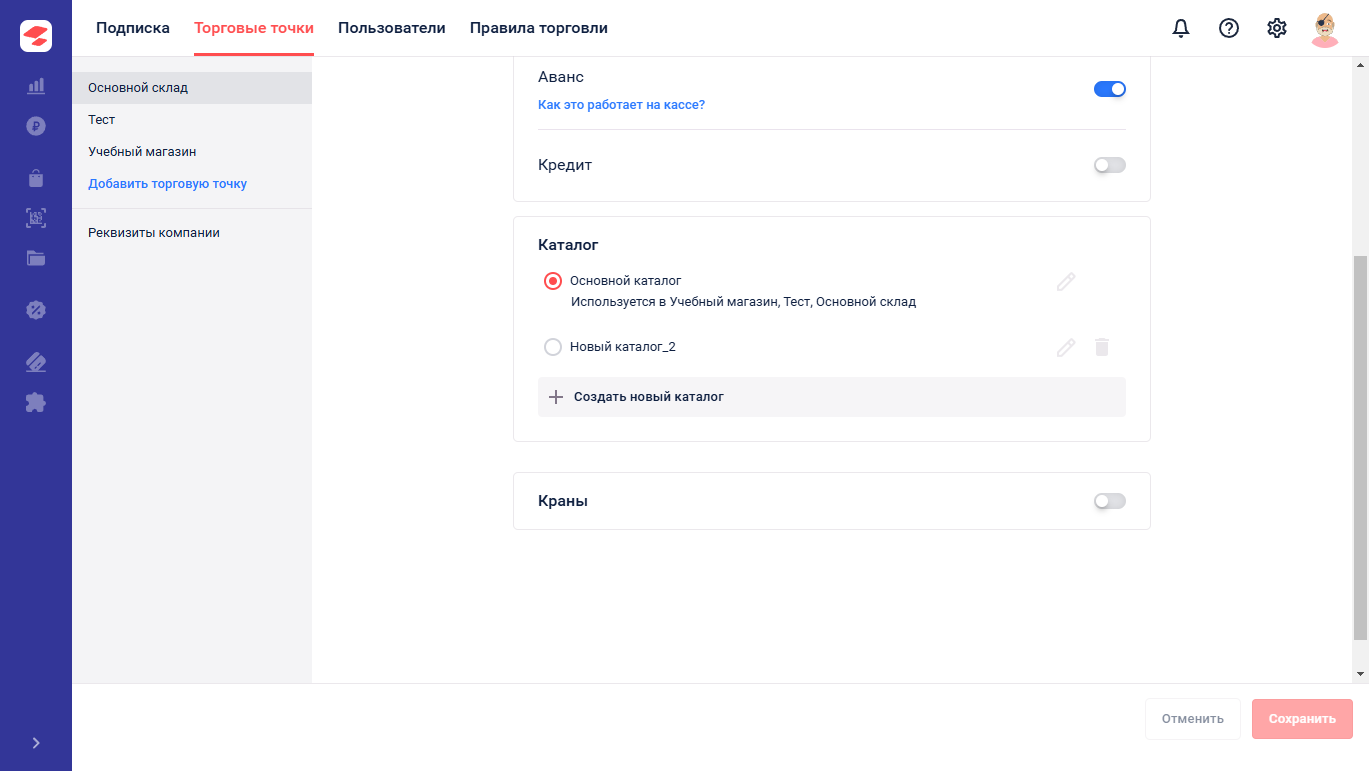Switch to the Подписка tab
The height and width of the screenshot is (771, 1369).
pyautogui.click(x=133, y=28)
